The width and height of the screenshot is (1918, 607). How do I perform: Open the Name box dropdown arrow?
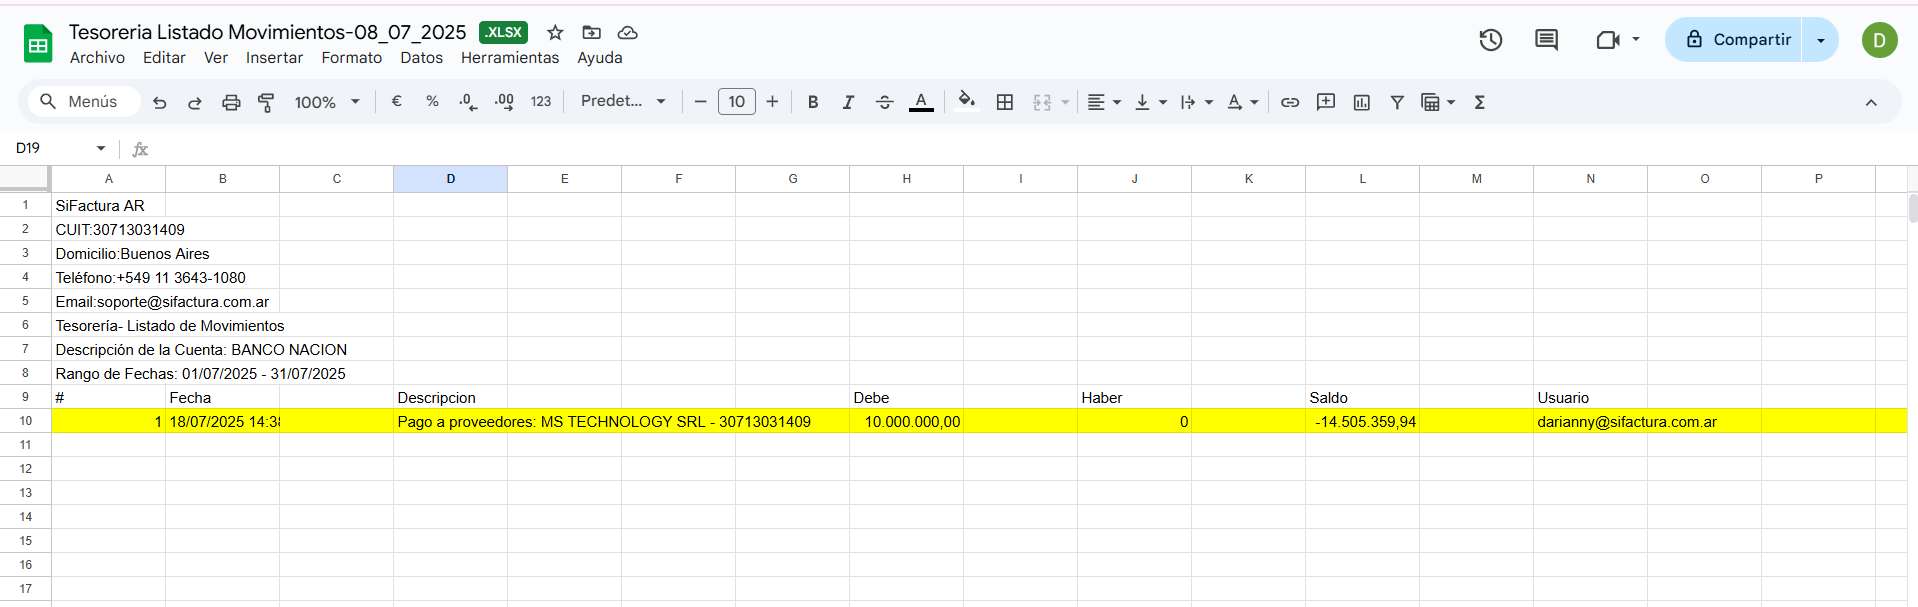[101, 148]
